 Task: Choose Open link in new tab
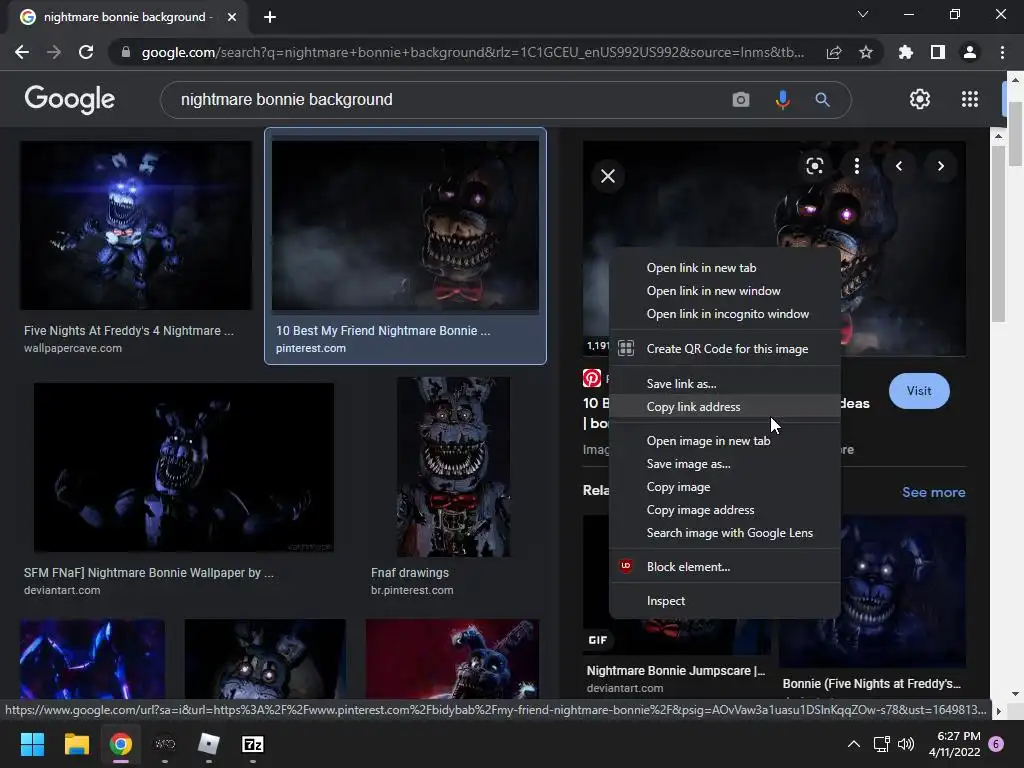pyautogui.click(x=724, y=268)
